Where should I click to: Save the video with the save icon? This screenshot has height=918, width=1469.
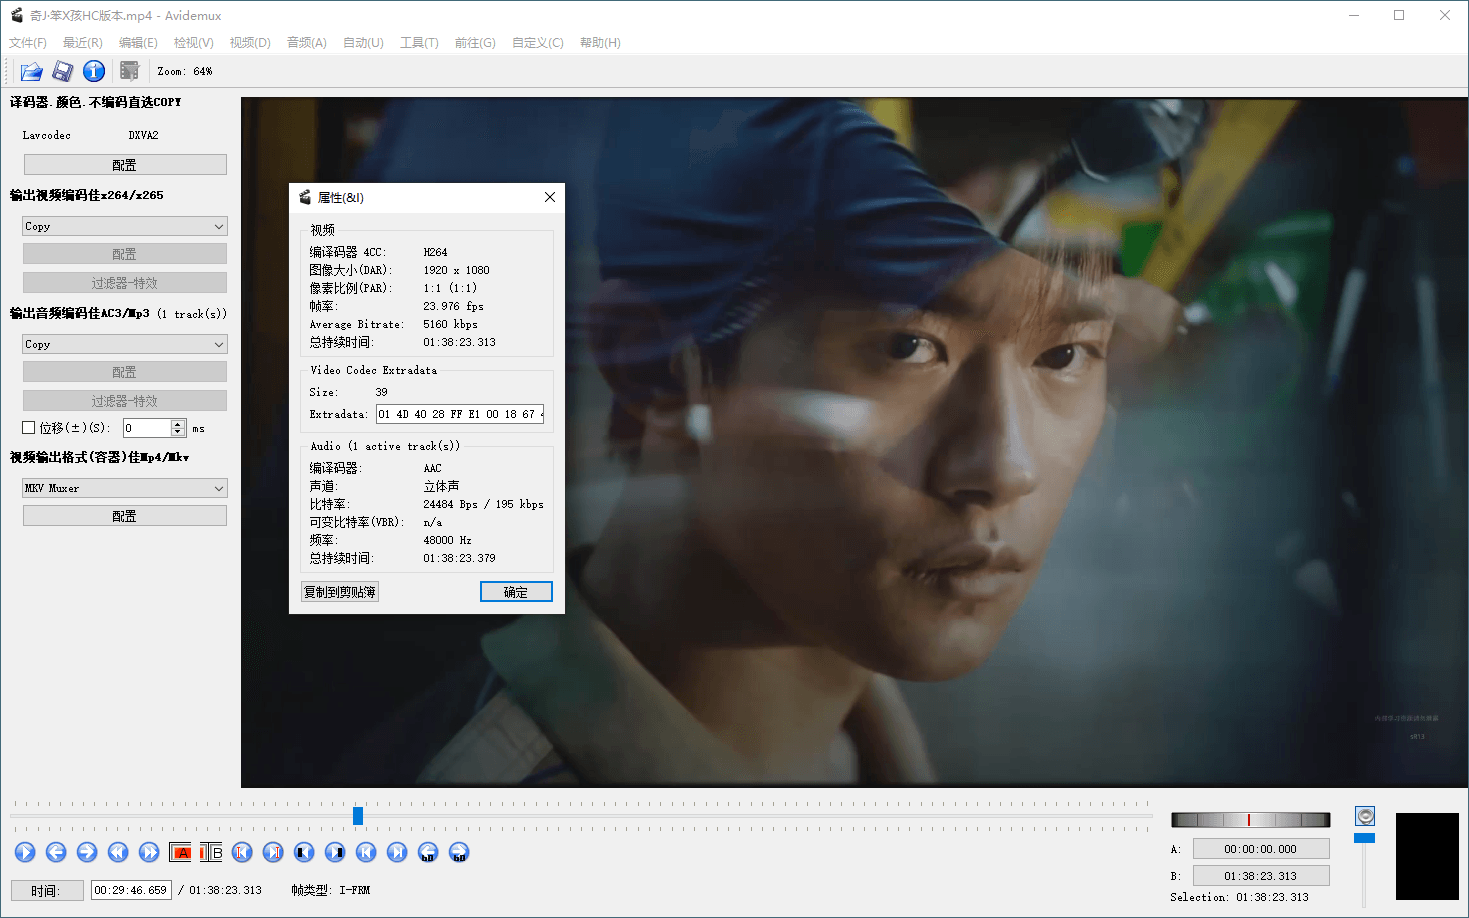point(62,70)
